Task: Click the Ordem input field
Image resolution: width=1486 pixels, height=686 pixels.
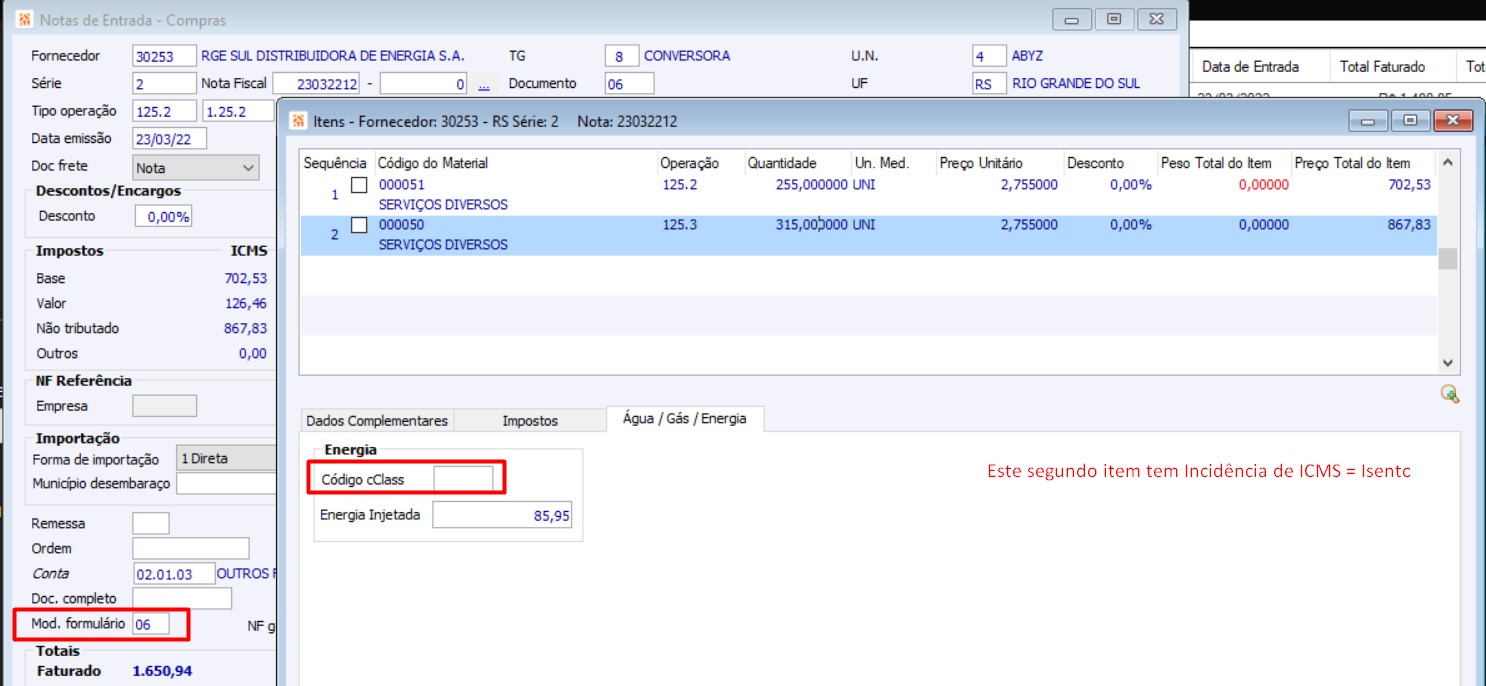Action: (x=191, y=549)
